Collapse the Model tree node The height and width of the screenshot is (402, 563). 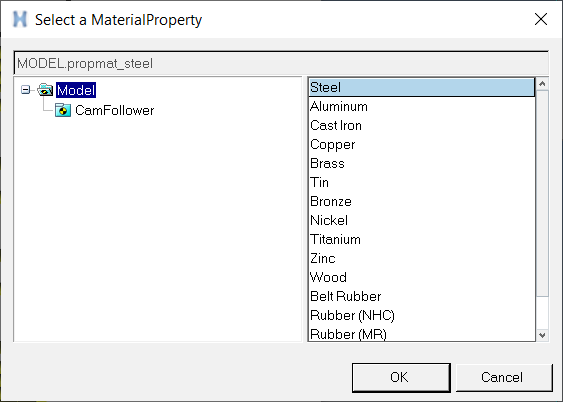(x=25, y=90)
